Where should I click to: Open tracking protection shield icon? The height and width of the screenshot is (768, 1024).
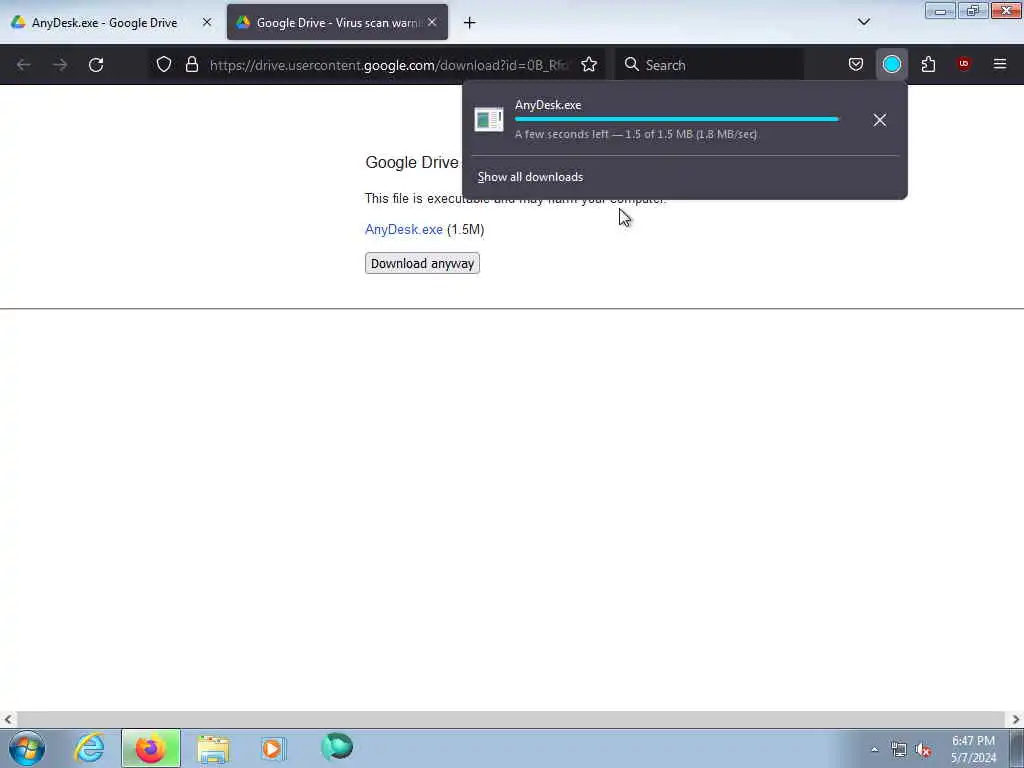click(164, 65)
